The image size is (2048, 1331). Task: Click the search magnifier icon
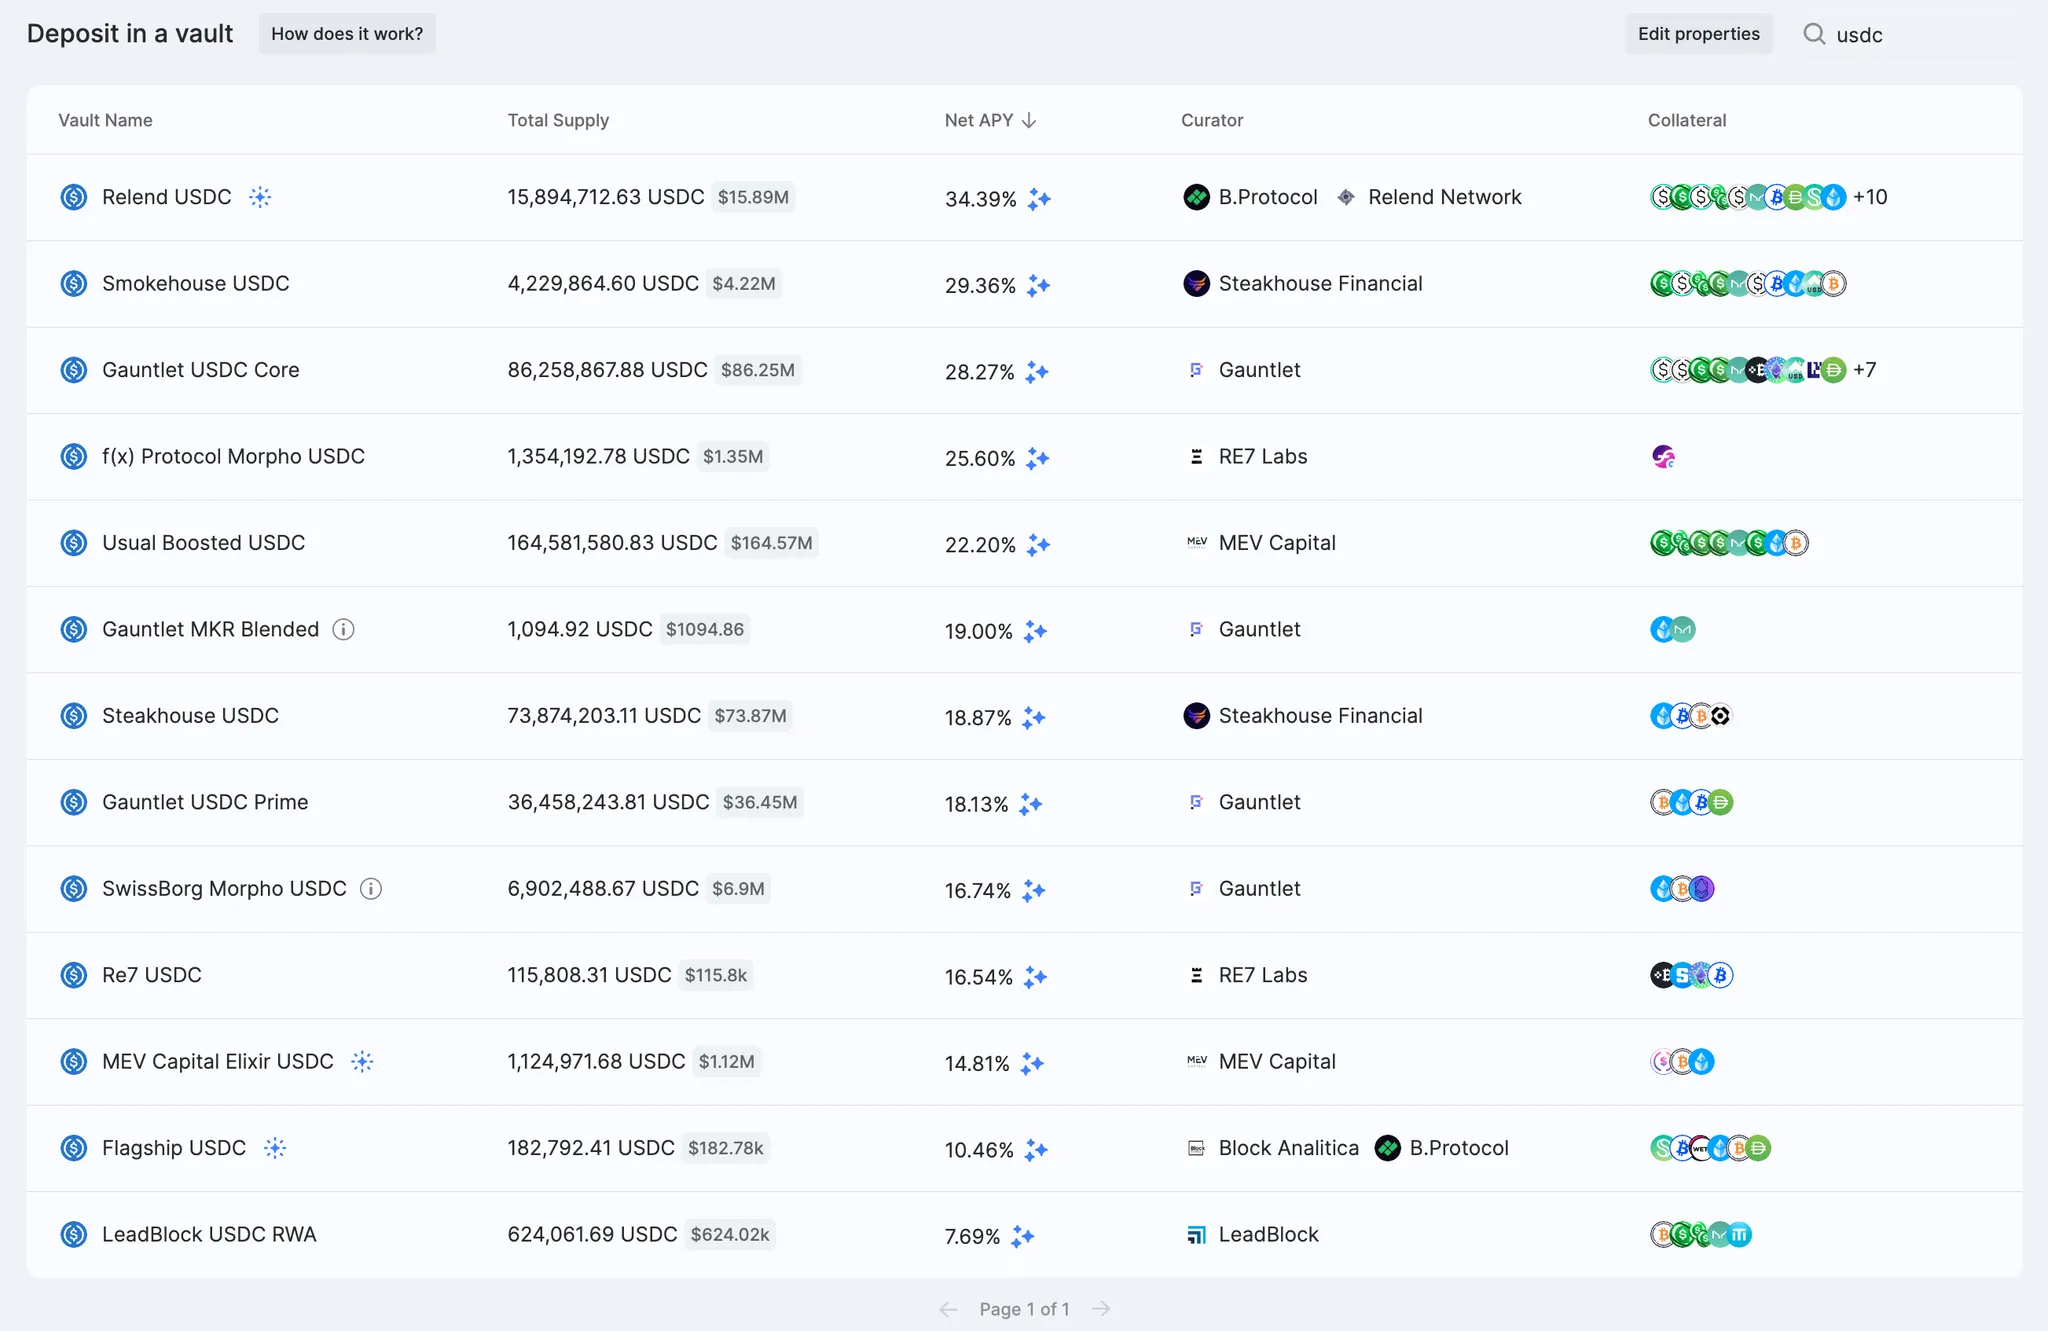(1814, 34)
